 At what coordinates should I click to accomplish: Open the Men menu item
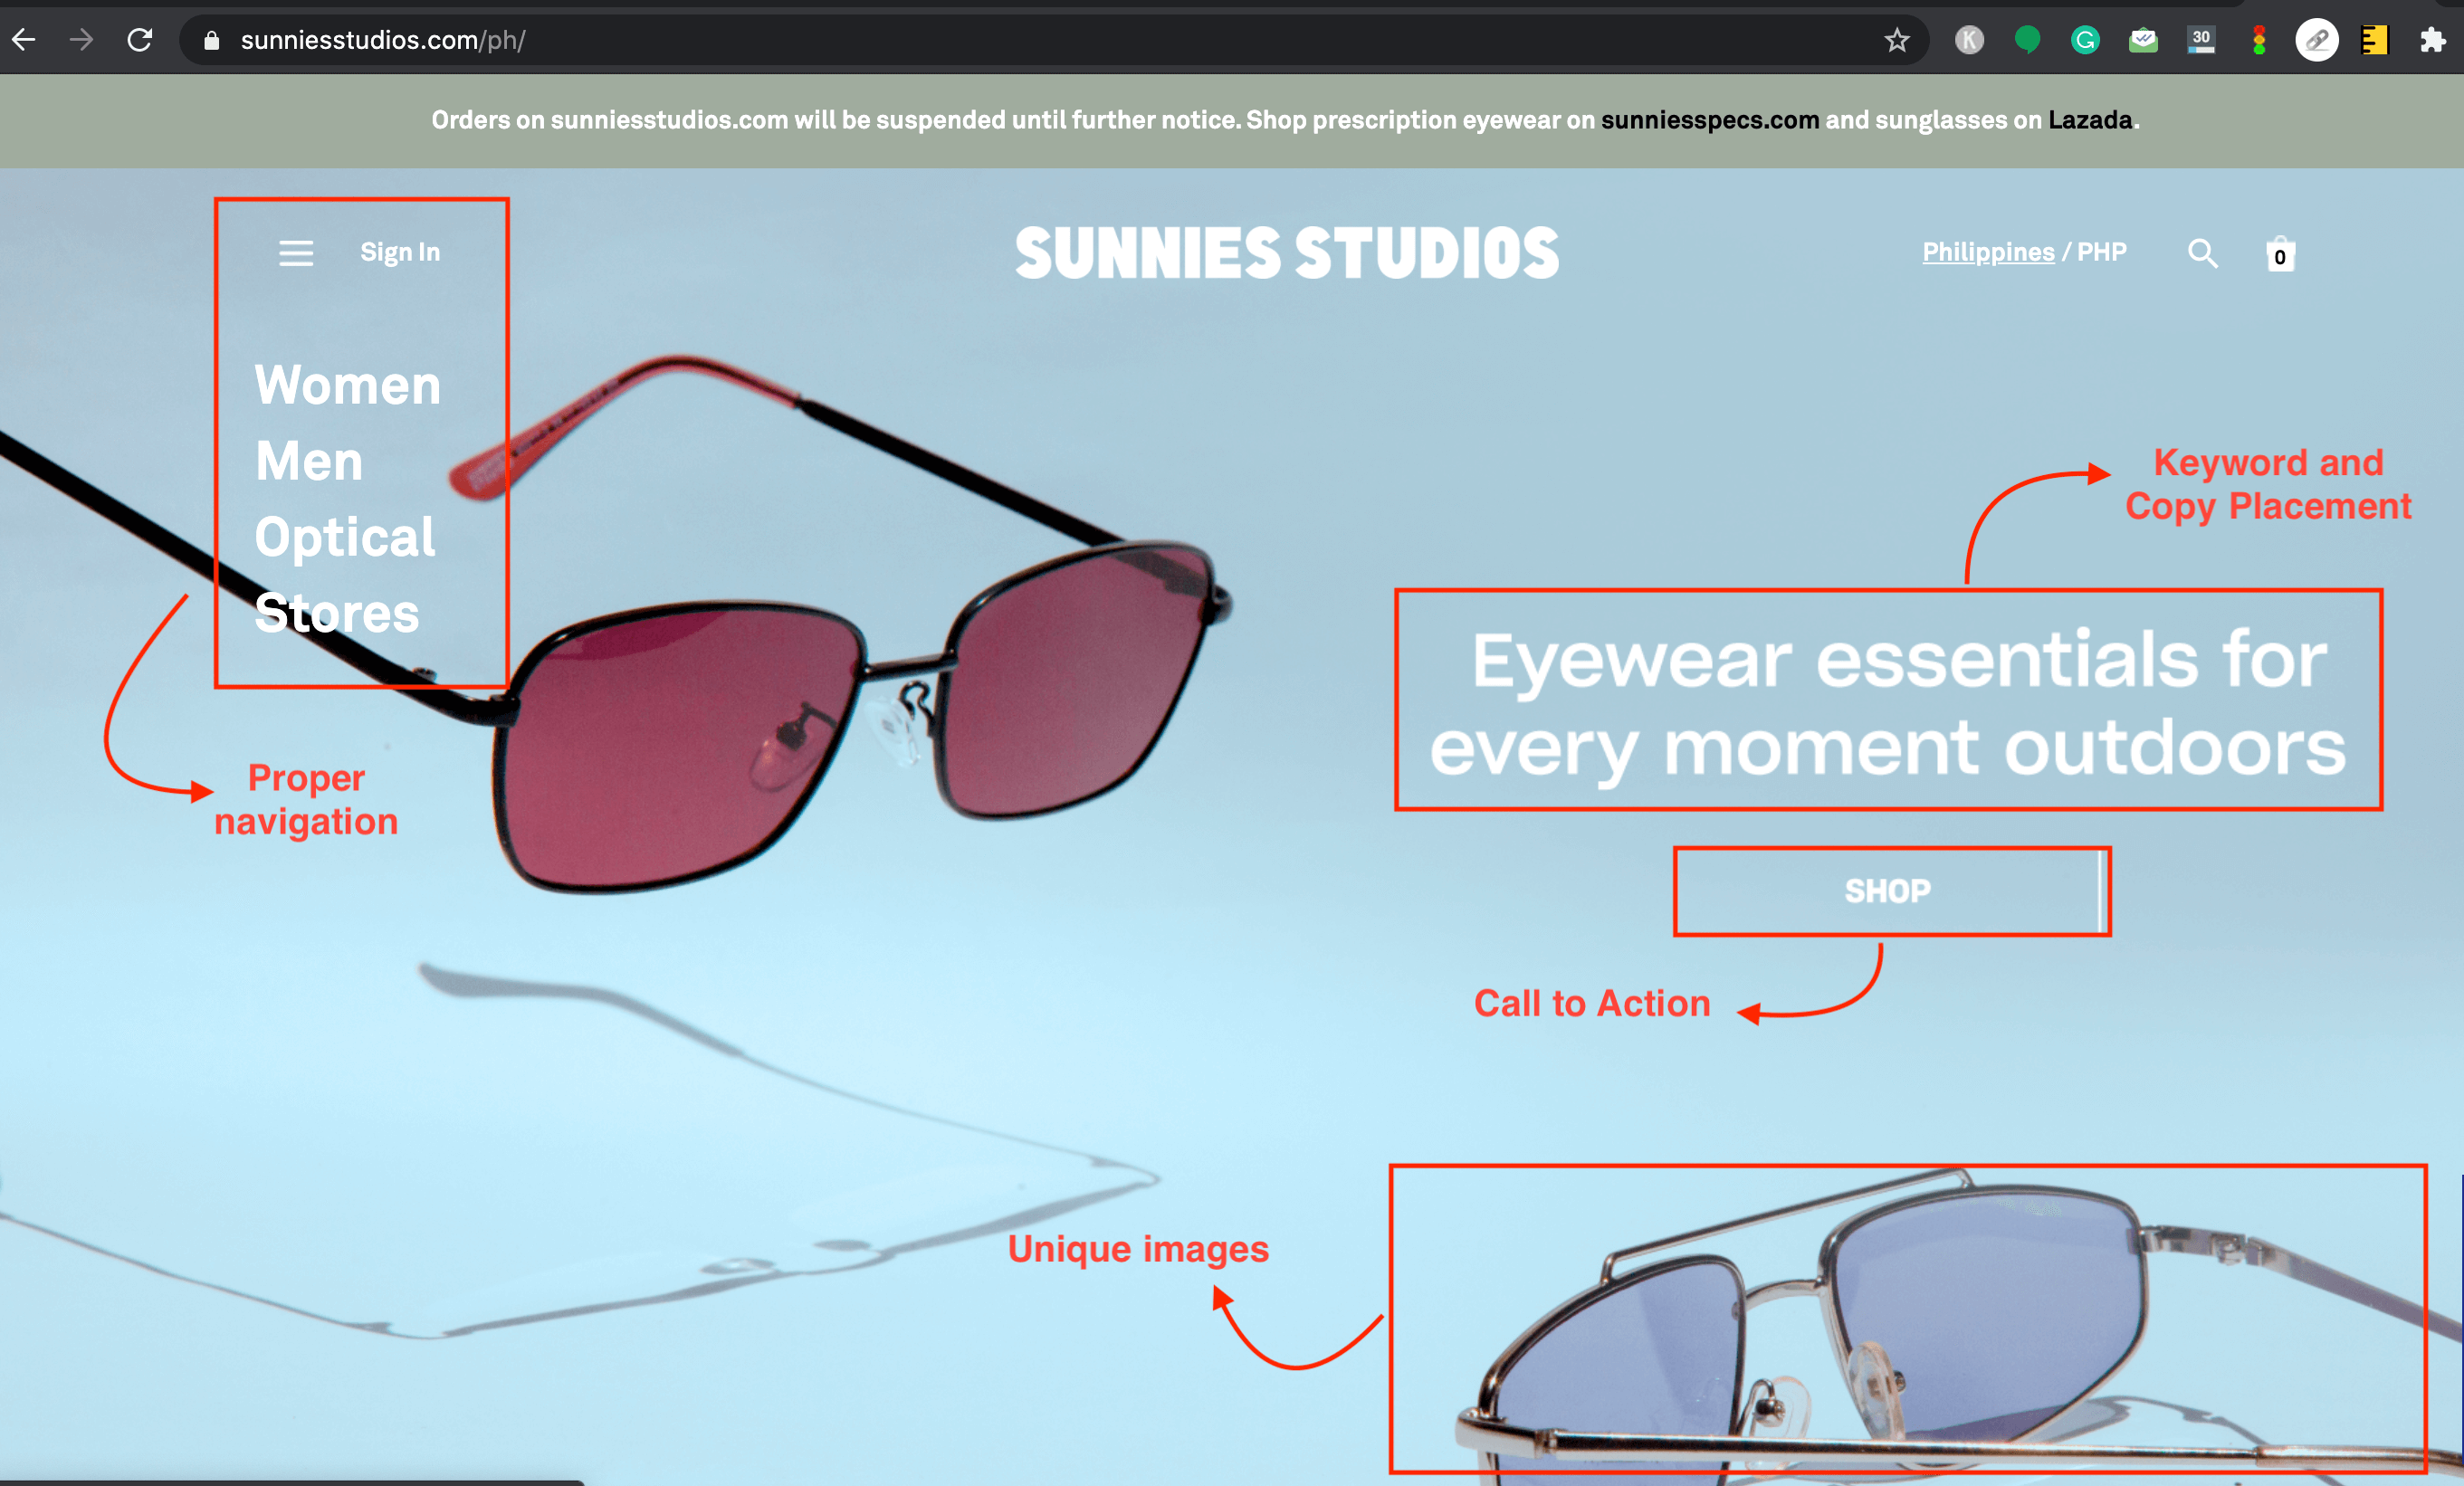309,461
